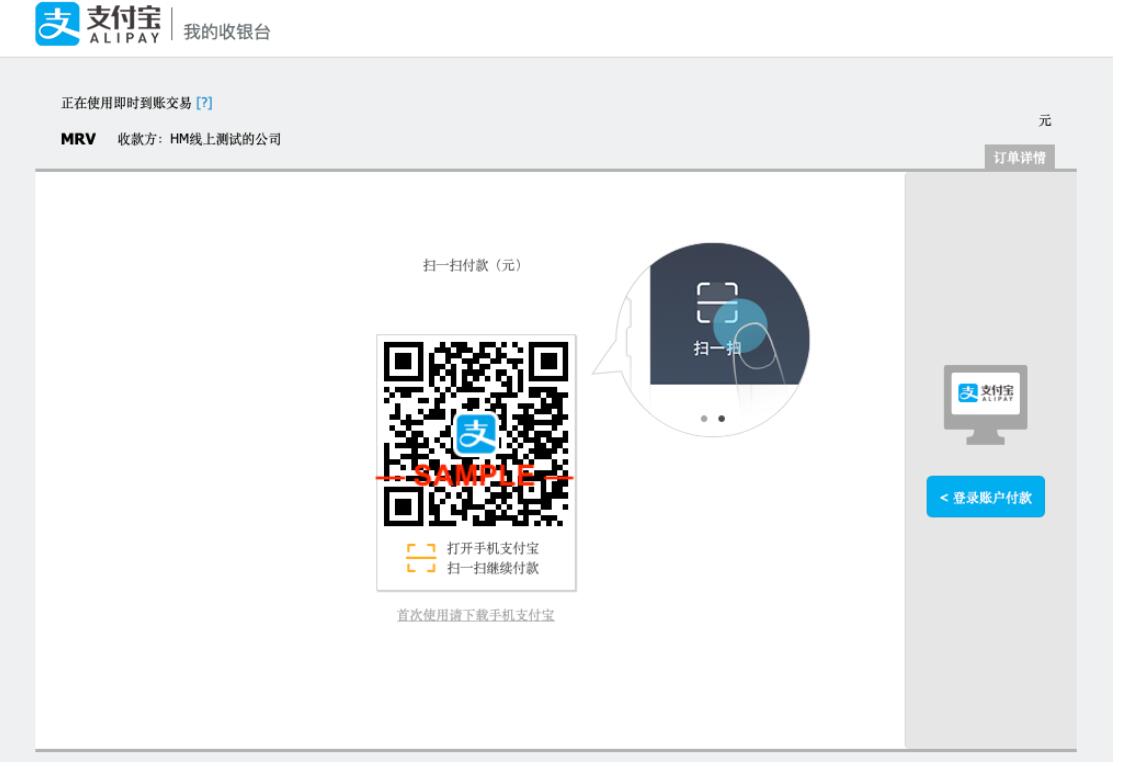The width and height of the screenshot is (1131, 767).
Task: Click the Alipay logo in the header
Action: point(98,25)
